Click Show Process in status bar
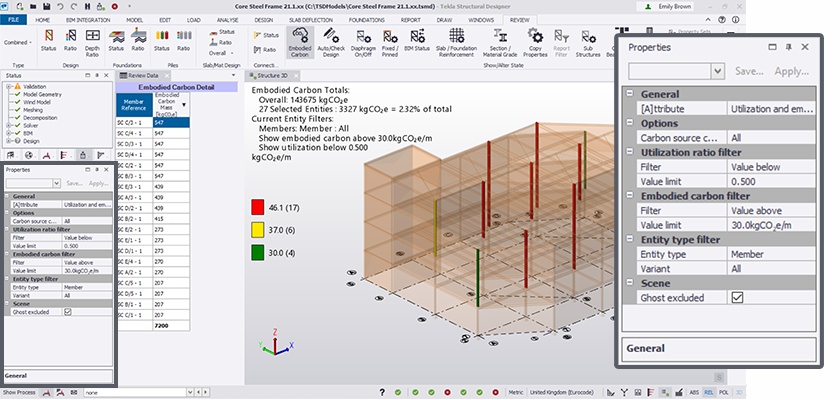The width and height of the screenshot is (840, 400). tap(19, 393)
